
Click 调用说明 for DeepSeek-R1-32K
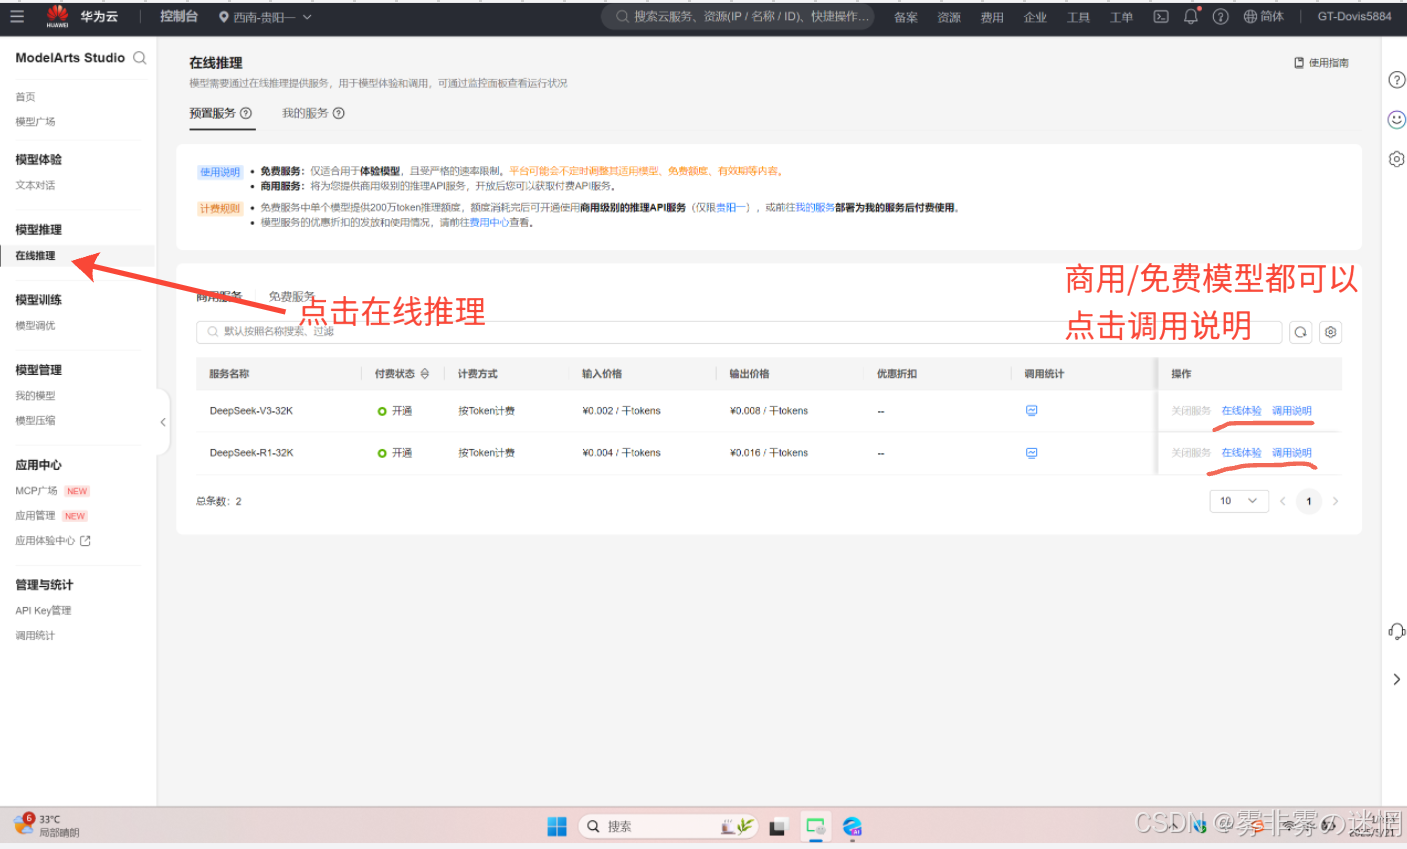click(1291, 453)
